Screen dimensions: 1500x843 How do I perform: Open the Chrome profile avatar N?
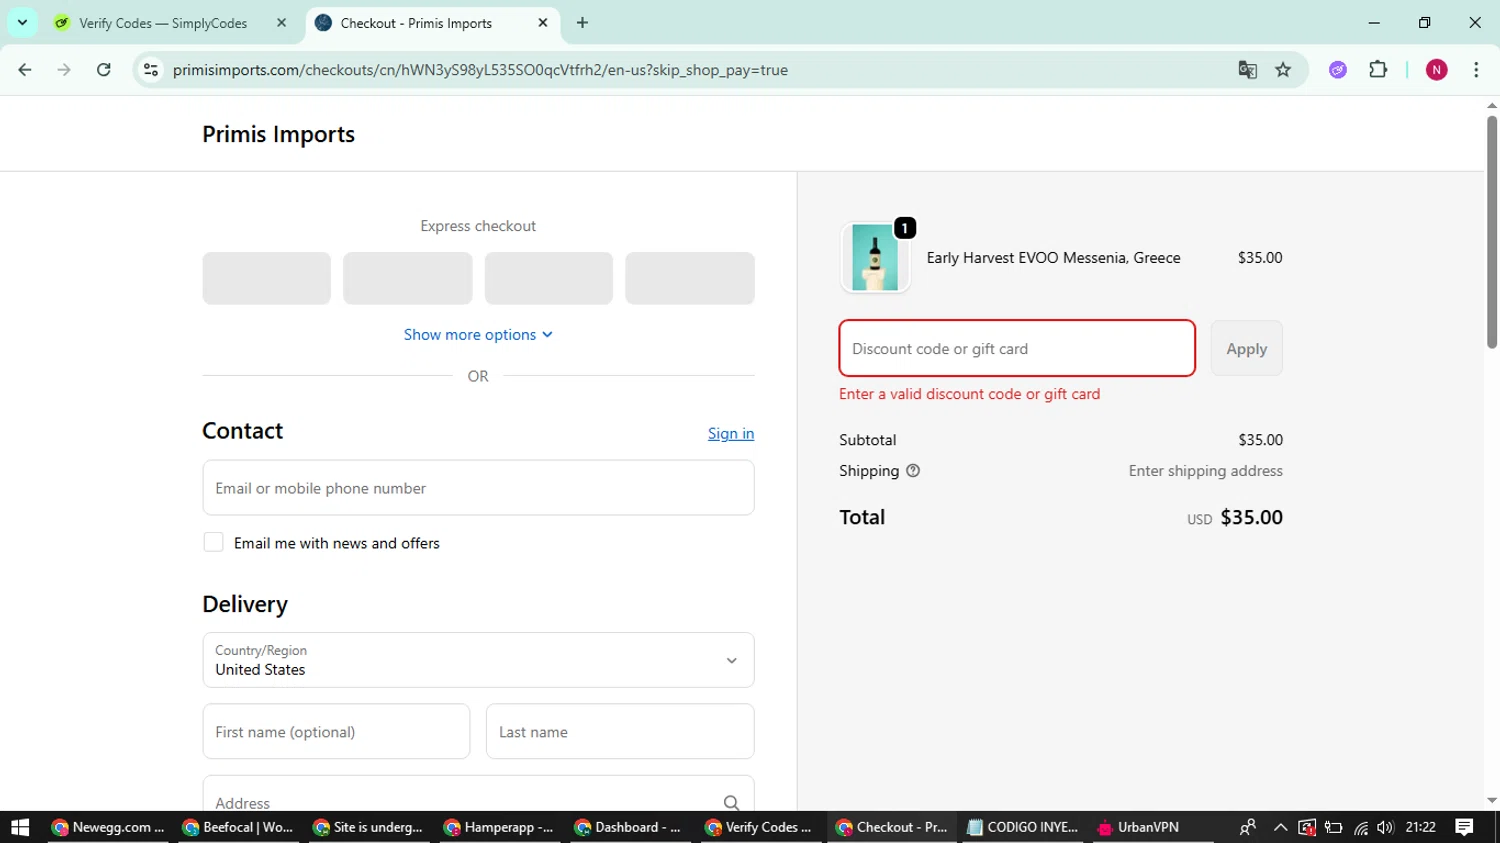pos(1436,70)
